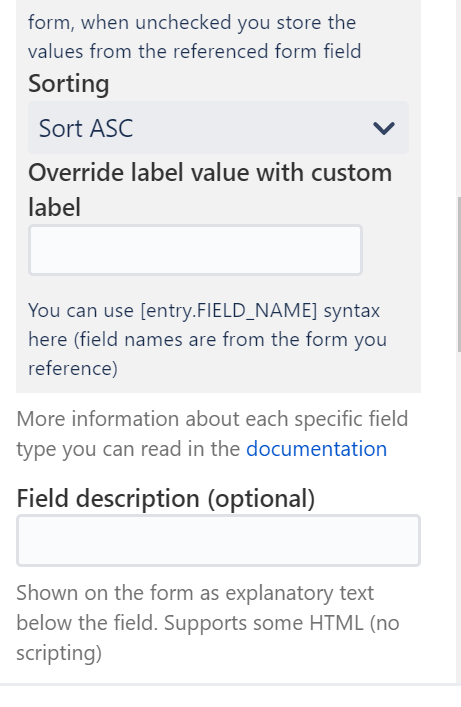Open the Sorting dropdown showing Sort ASC
The image size is (461, 707).
[218, 128]
